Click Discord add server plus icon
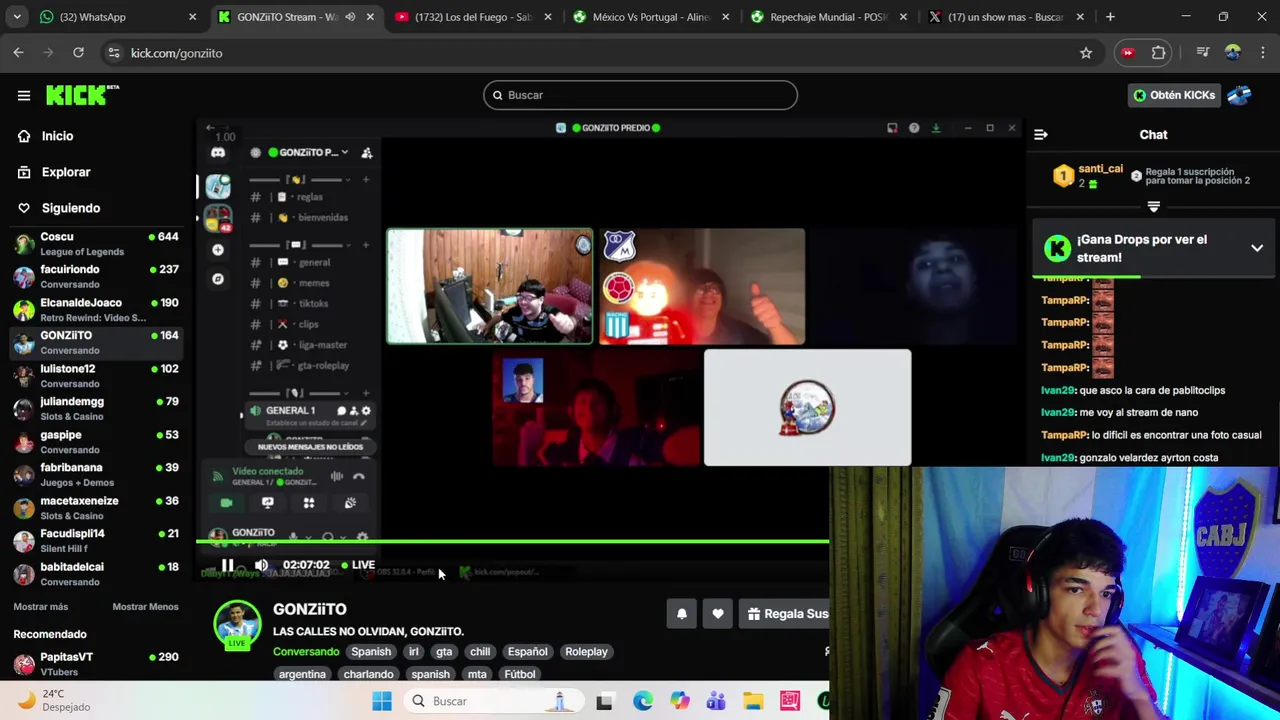The image size is (1280, 720). (218, 250)
